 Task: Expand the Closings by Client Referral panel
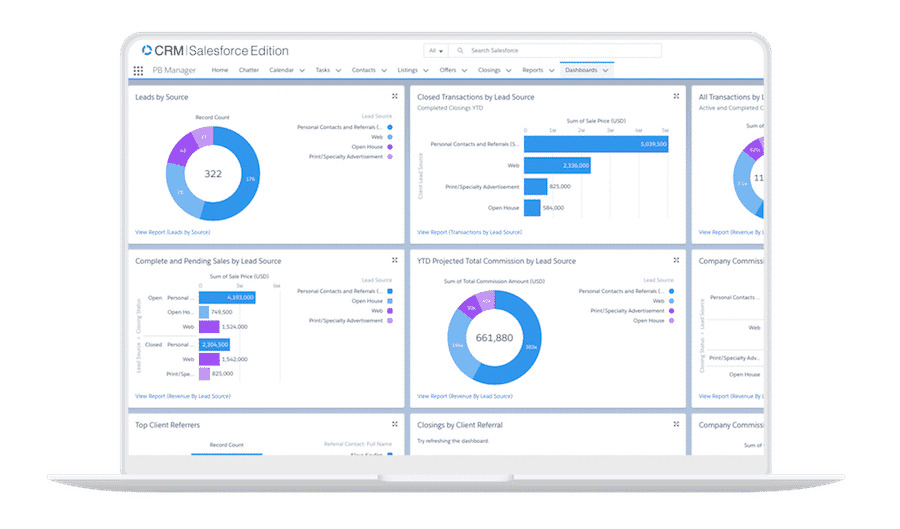point(676,425)
